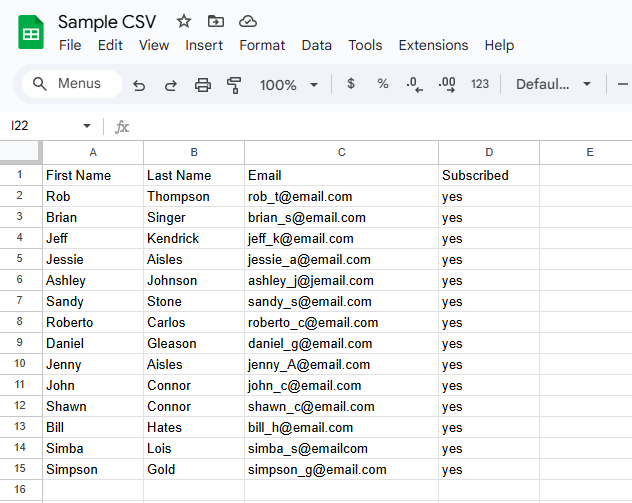
Task: Select the paint format tool
Action: (235, 85)
